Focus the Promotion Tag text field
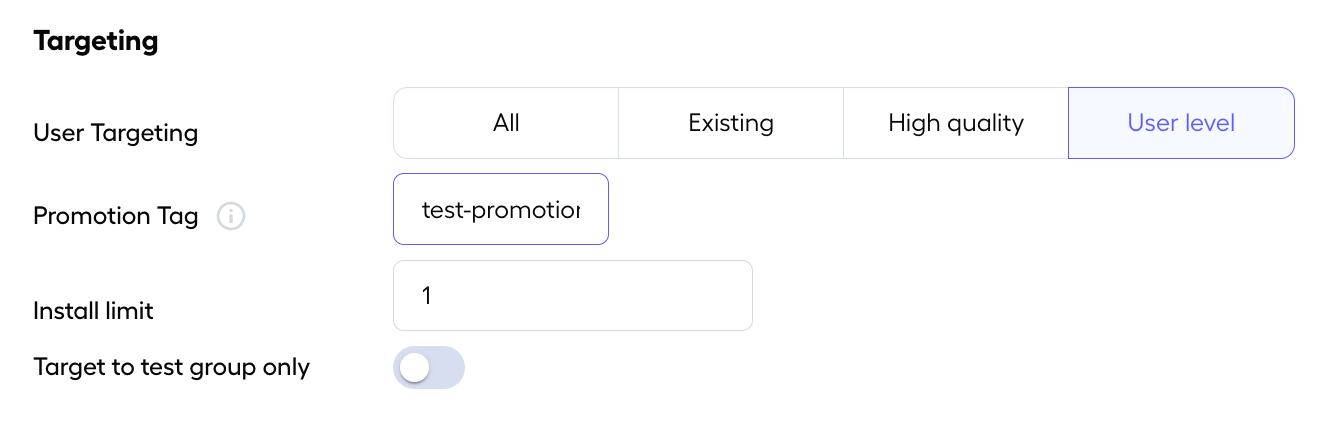 [501, 209]
